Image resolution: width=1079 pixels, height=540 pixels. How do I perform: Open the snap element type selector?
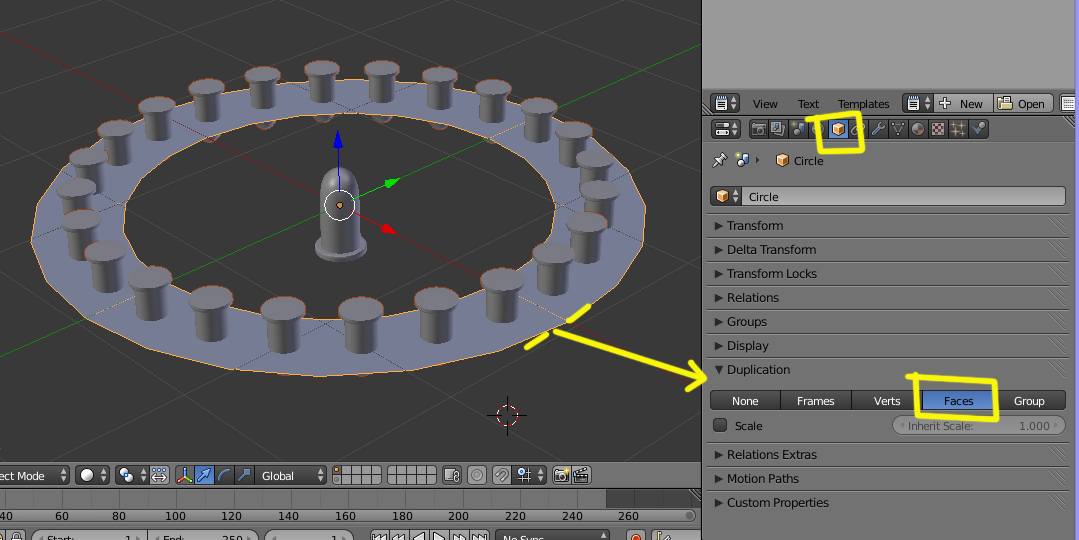coord(531,475)
